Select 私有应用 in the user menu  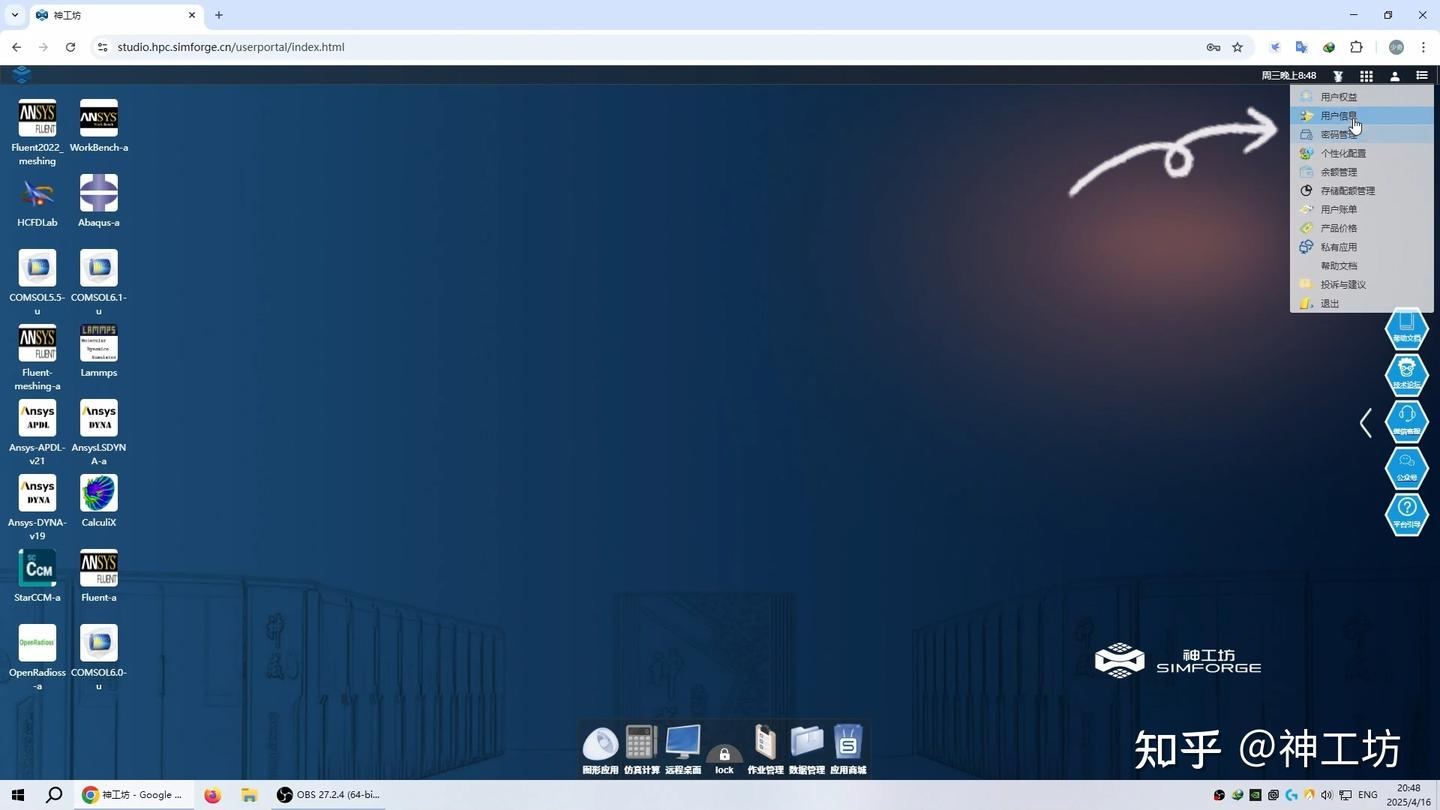[x=1361, y=247]
